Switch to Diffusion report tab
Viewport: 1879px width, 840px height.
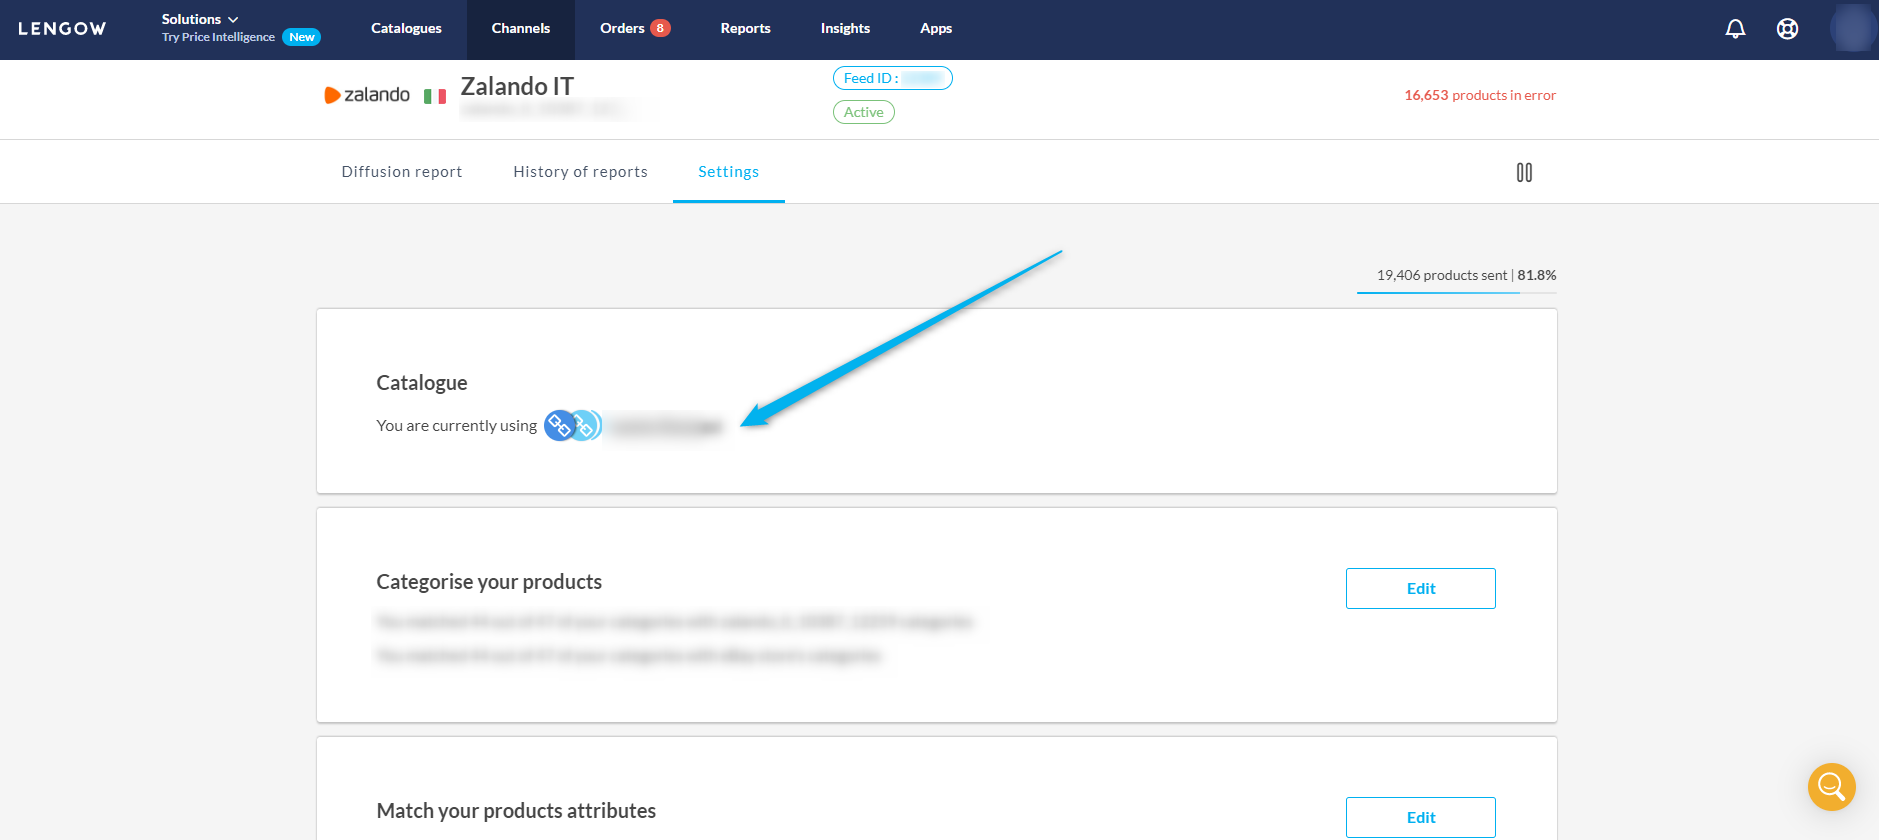[401, 172]
